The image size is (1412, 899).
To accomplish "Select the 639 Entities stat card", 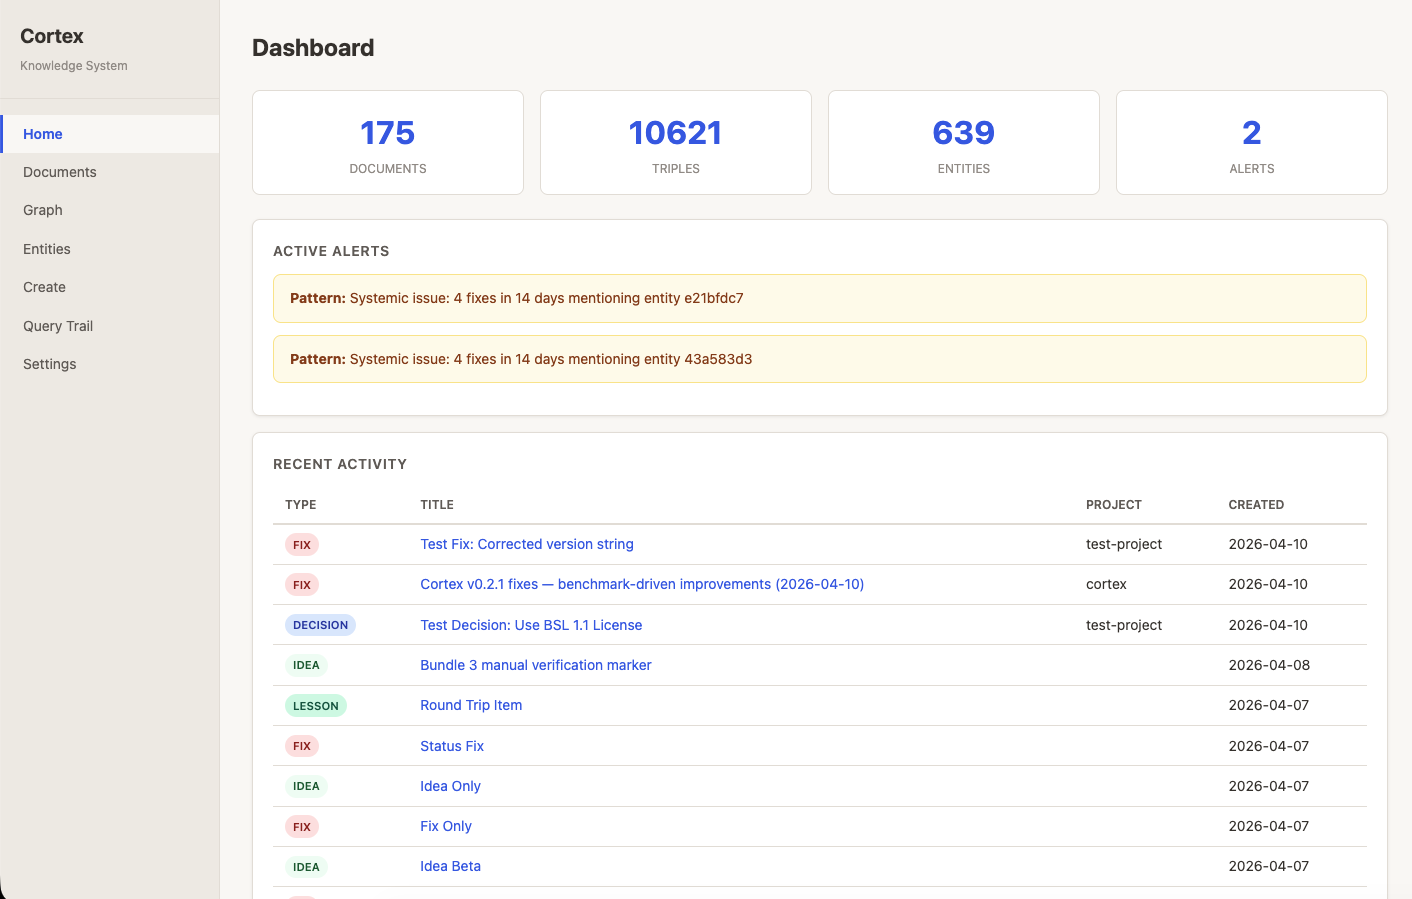I will [963, 142].
